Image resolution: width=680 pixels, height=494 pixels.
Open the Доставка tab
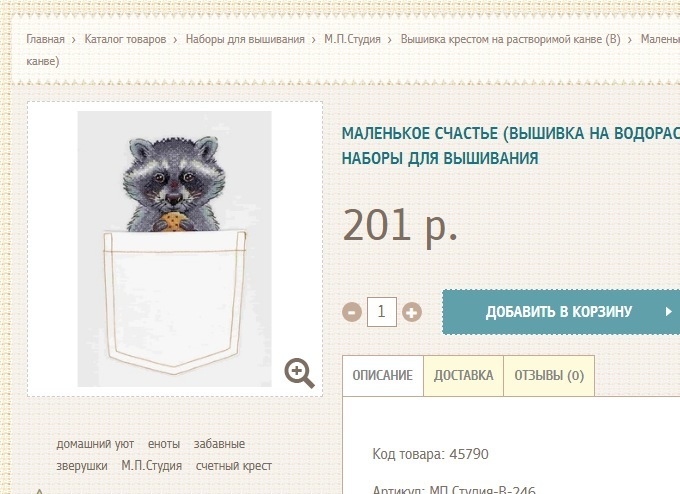(464, 376)
